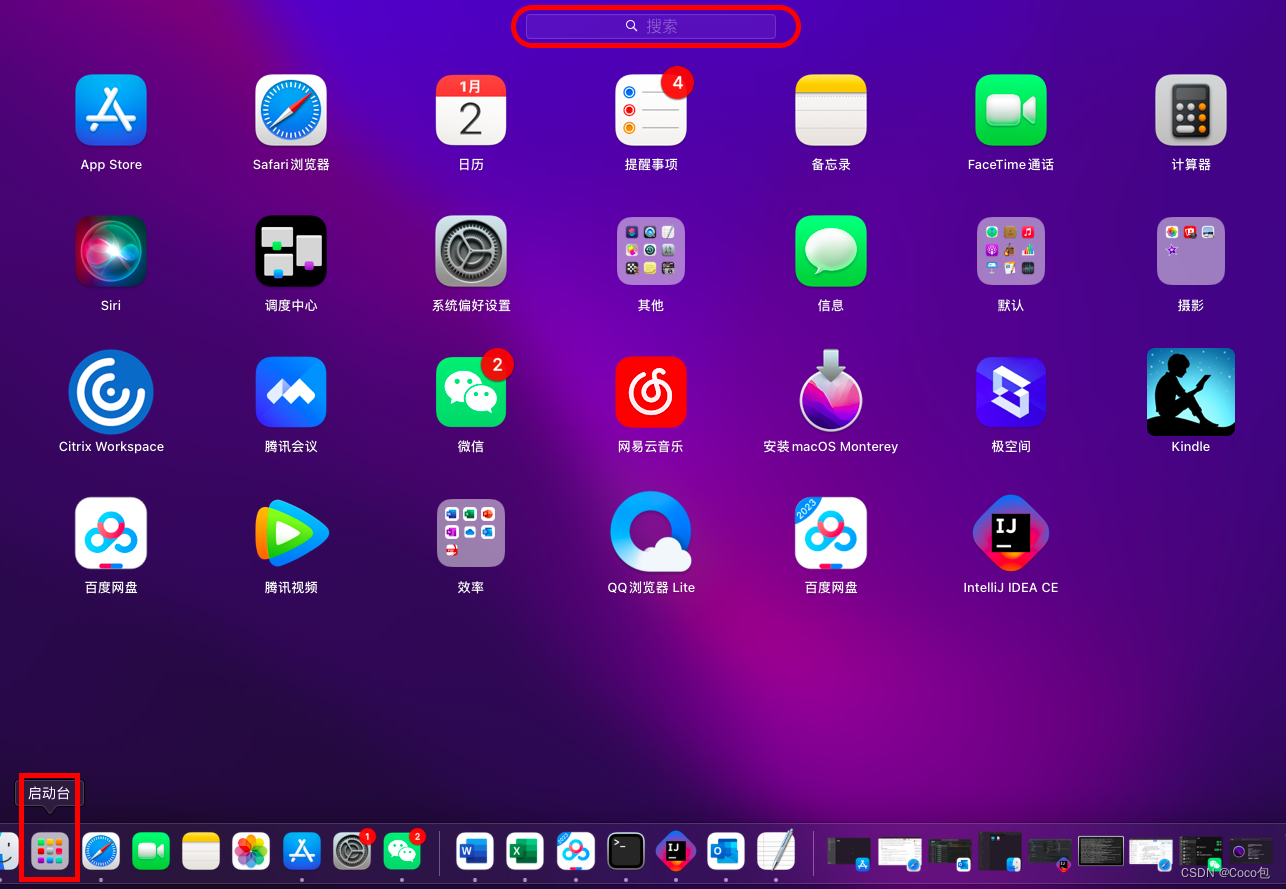
Task: Open Photos from the Dock
Action: [x=251, y=851]
